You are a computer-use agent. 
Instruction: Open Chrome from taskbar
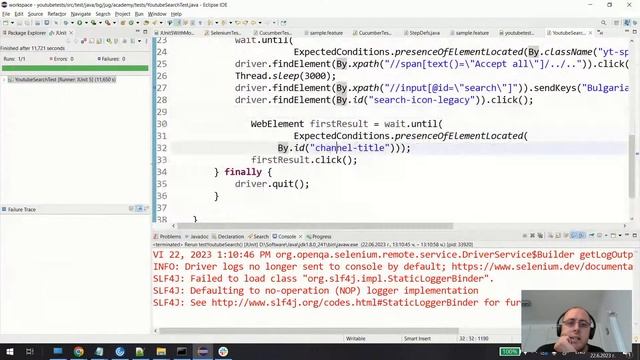click(x=79, y=351)
